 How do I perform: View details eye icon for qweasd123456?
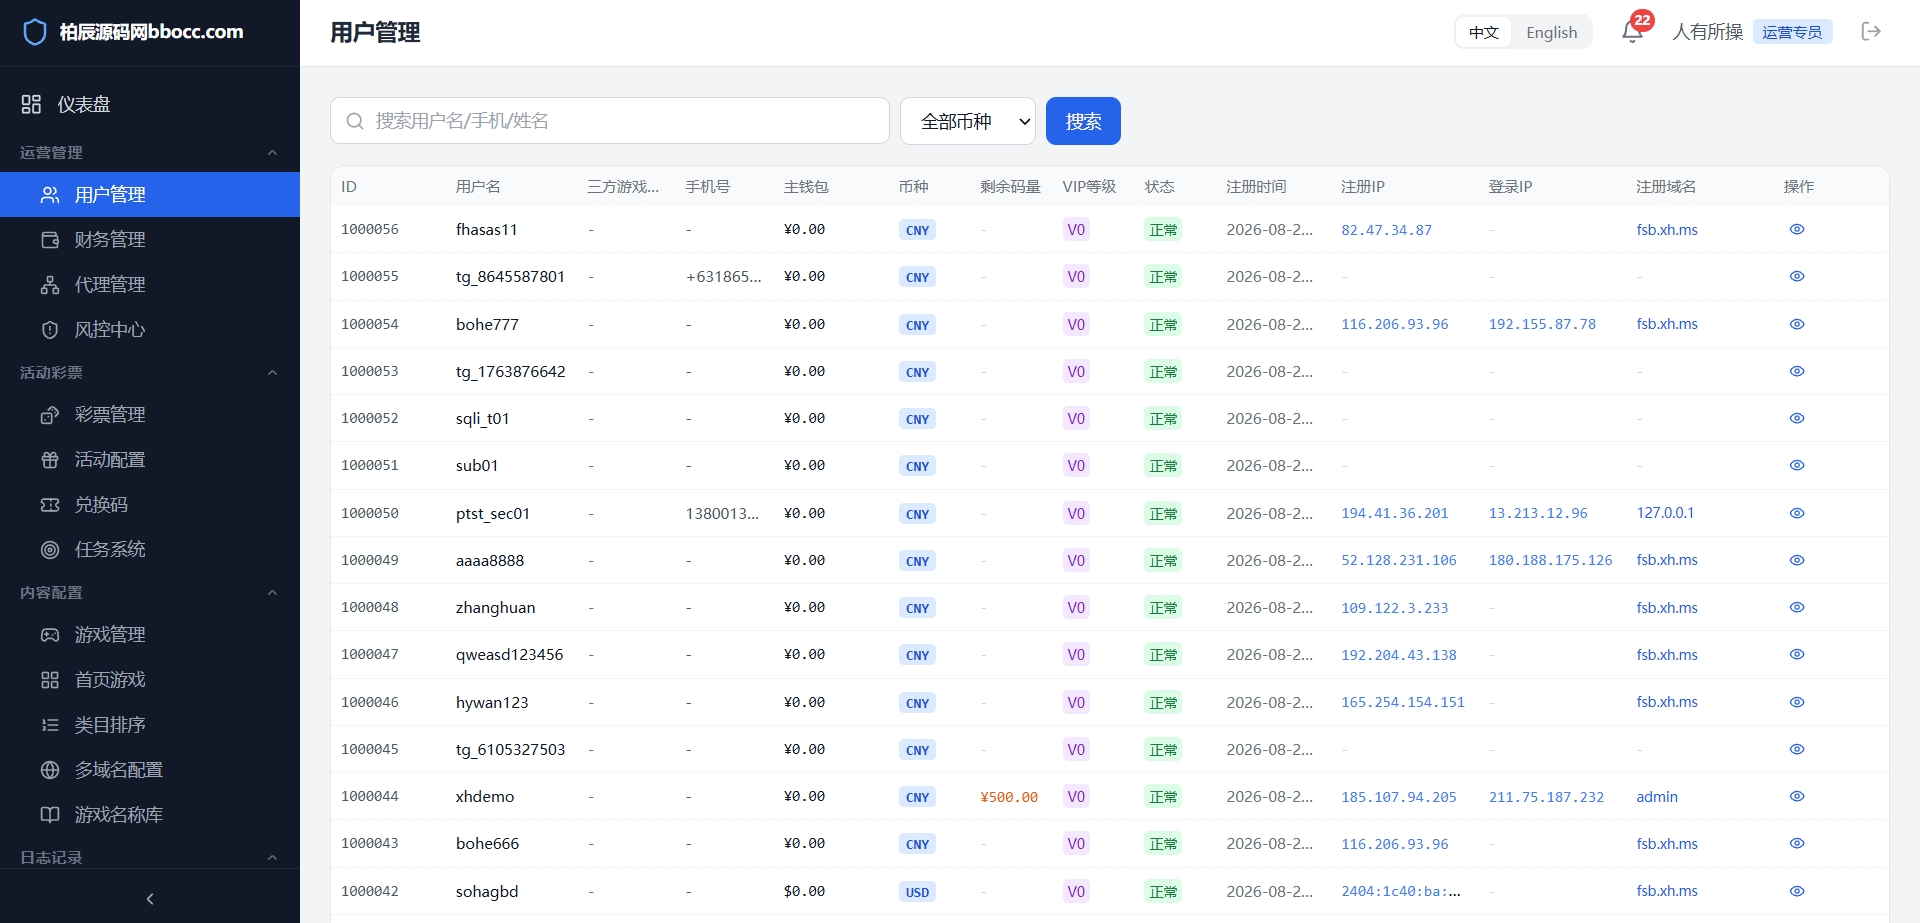(x=1797, y=654)
